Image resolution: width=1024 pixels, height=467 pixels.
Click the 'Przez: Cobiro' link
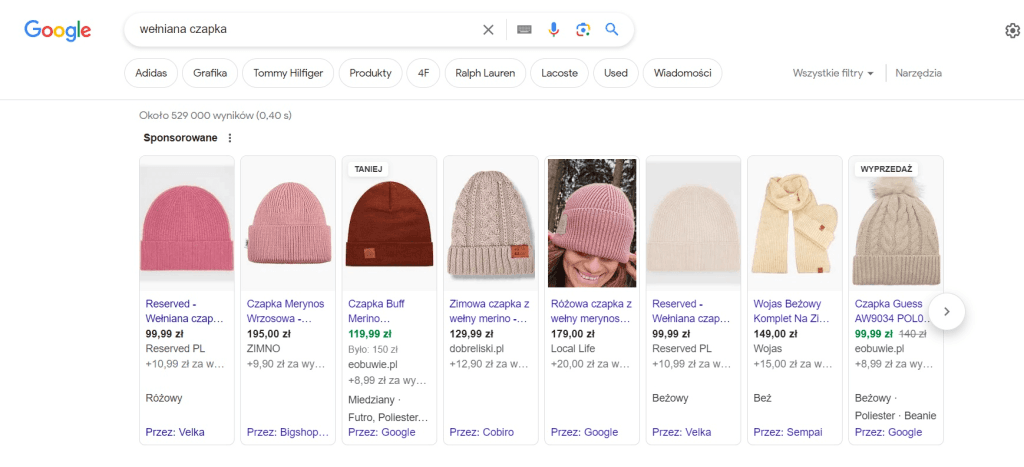pyautogui.click(x=481, y=432)
